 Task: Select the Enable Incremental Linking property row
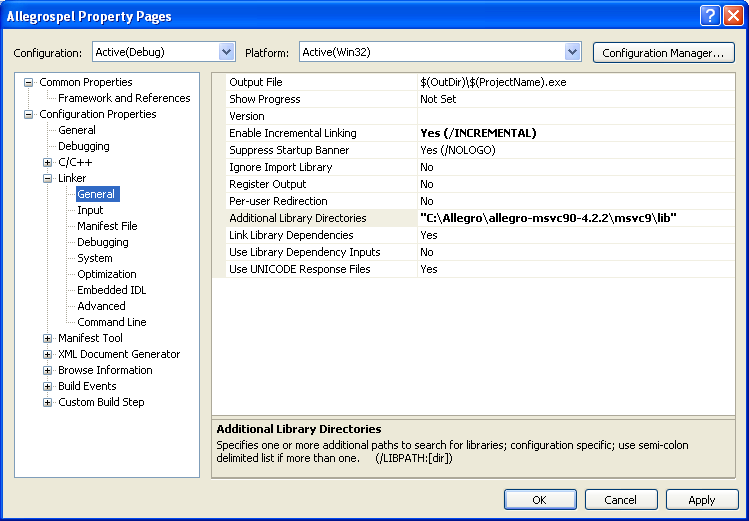click(473, 133)
